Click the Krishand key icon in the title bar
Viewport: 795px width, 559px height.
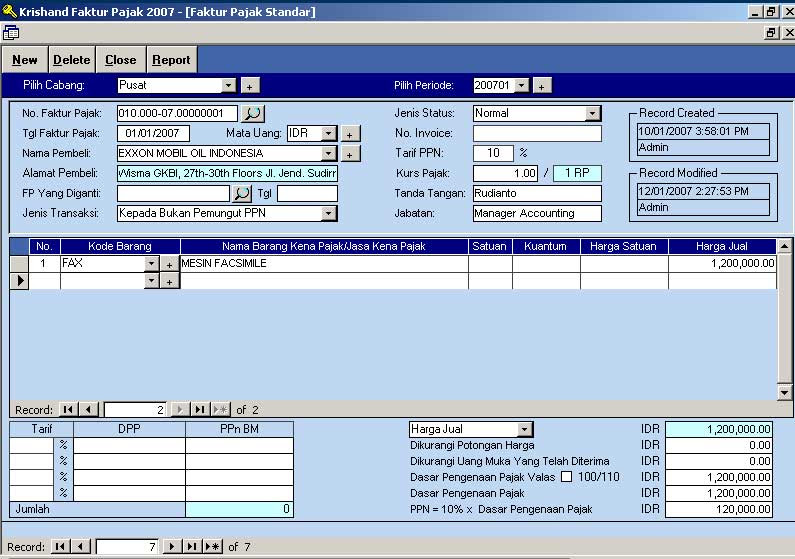click(9, 11)
